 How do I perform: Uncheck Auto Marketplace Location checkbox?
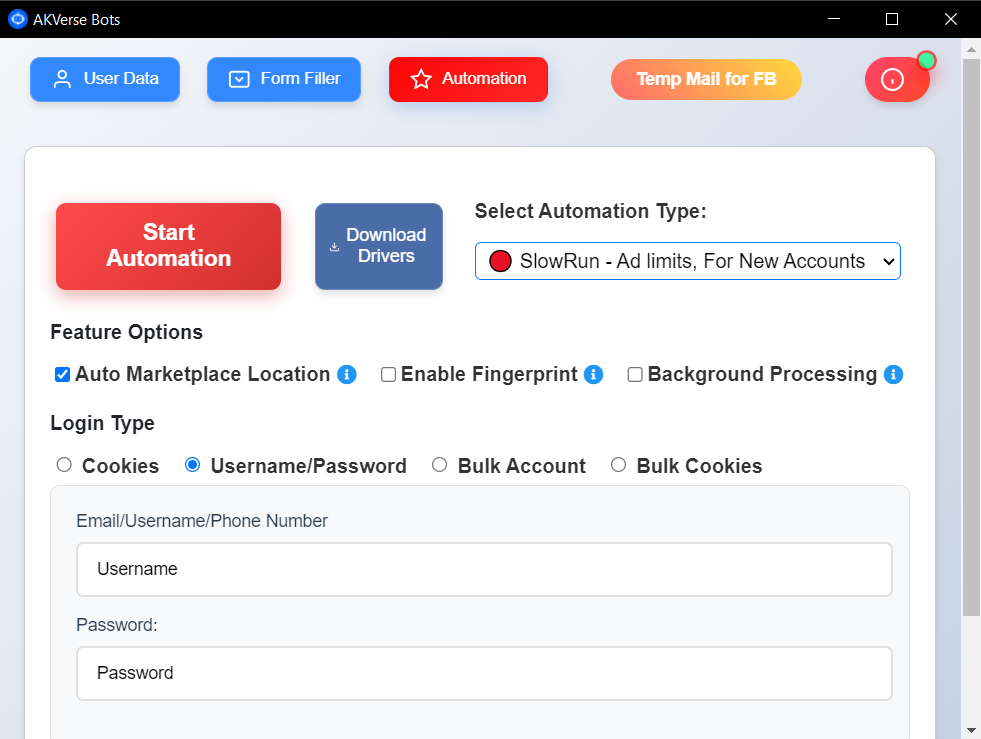coord(62,374)
